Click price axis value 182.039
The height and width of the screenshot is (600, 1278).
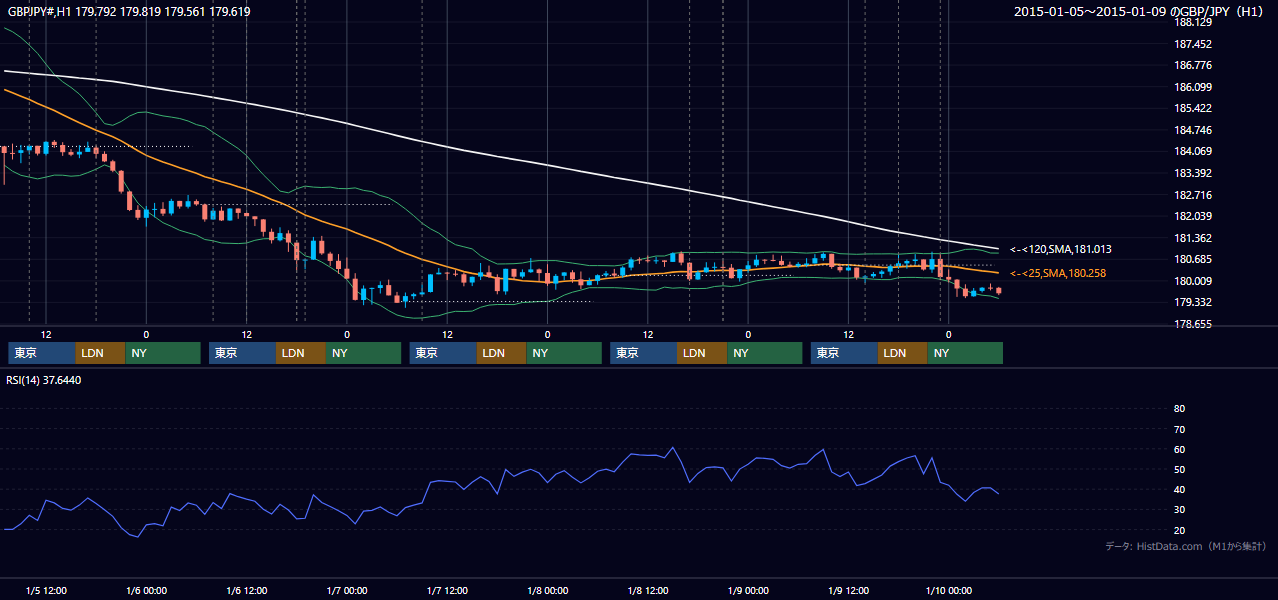coord(1192,216)
